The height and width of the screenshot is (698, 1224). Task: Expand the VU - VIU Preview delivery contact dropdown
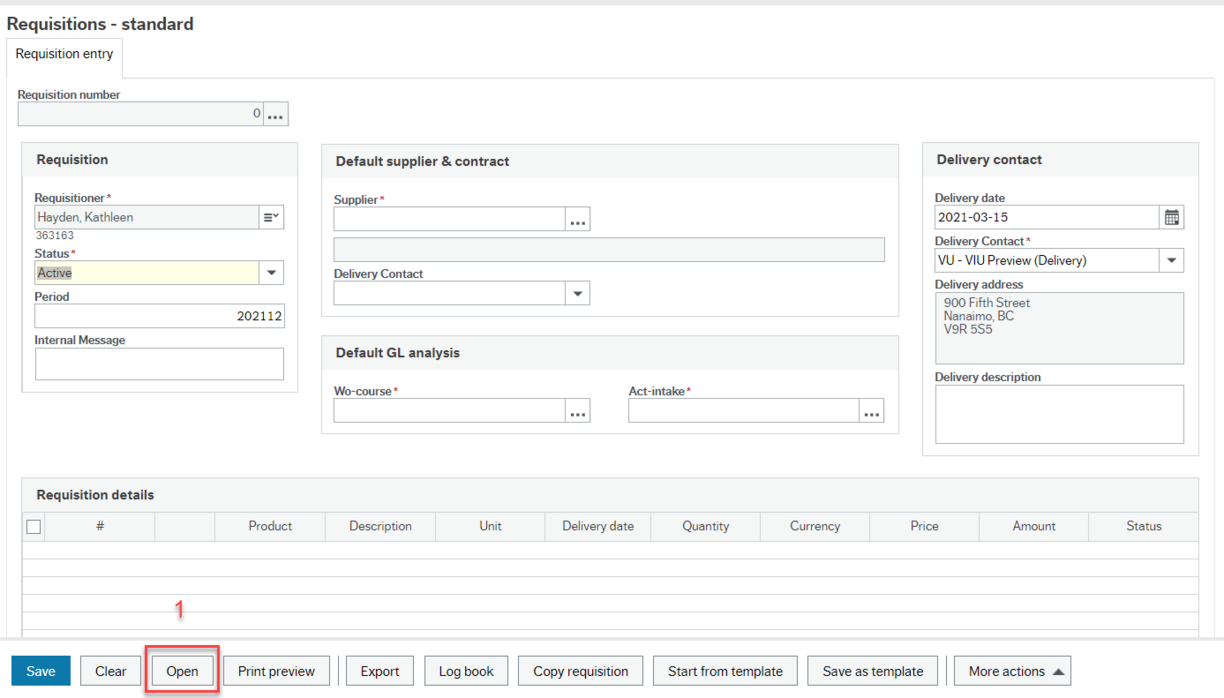click(1171, 260)
